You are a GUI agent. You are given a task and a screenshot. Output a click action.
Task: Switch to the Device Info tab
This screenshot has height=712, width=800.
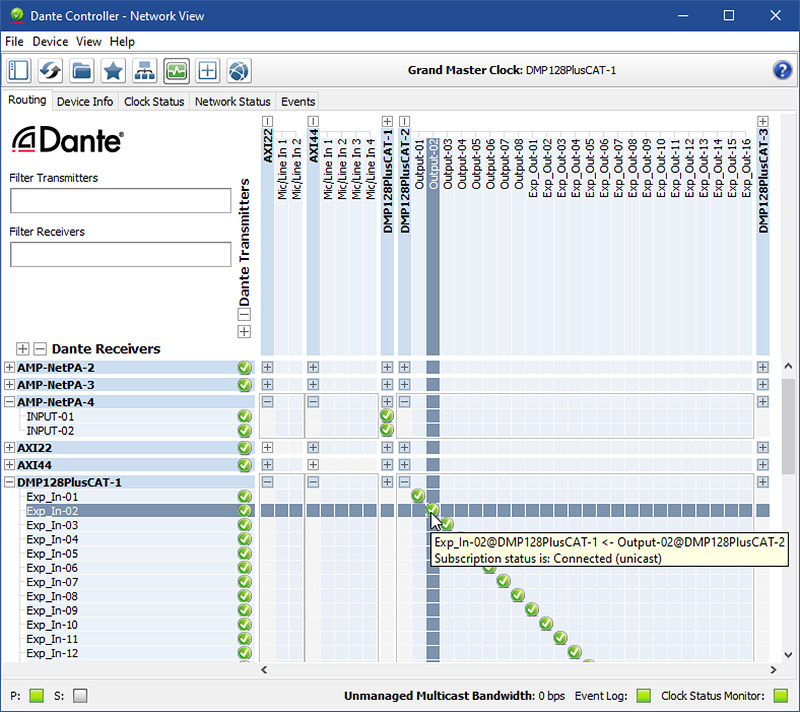(85, 101)
